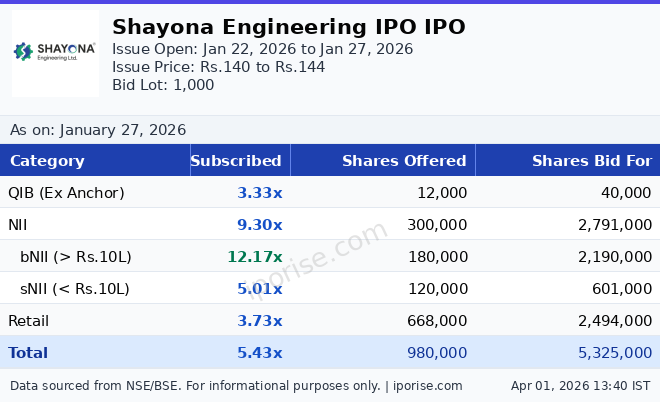This screenshot has height=402, width=660.
Task: Click the Shayona Engineering logo
Action: [x=55, y=52]
